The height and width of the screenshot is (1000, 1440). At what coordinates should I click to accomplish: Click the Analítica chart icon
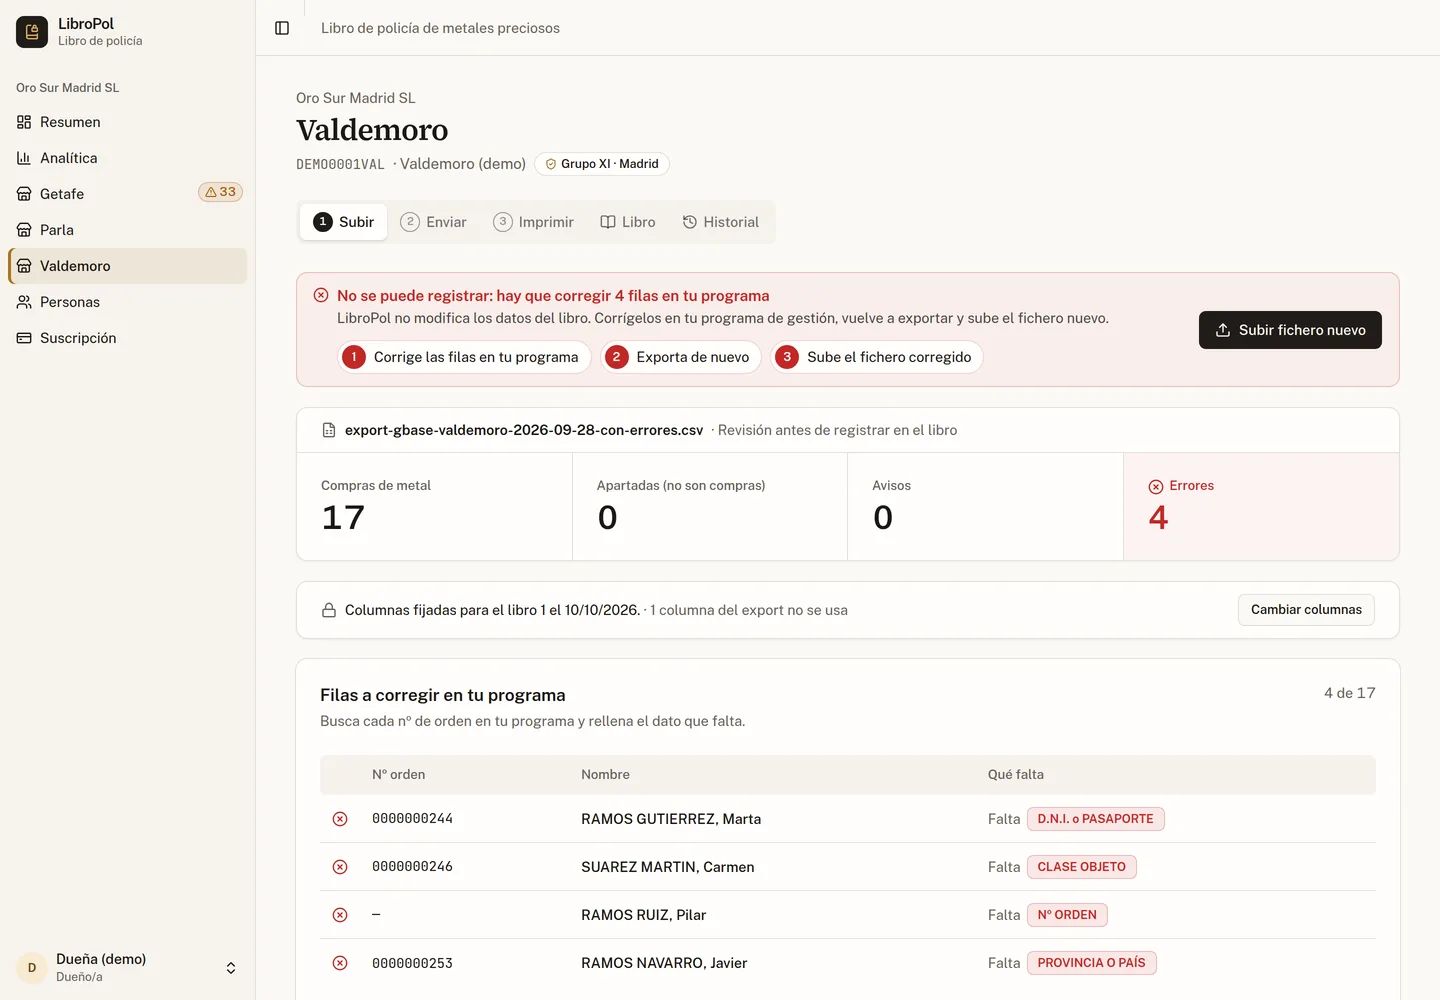tap(24, 158)
